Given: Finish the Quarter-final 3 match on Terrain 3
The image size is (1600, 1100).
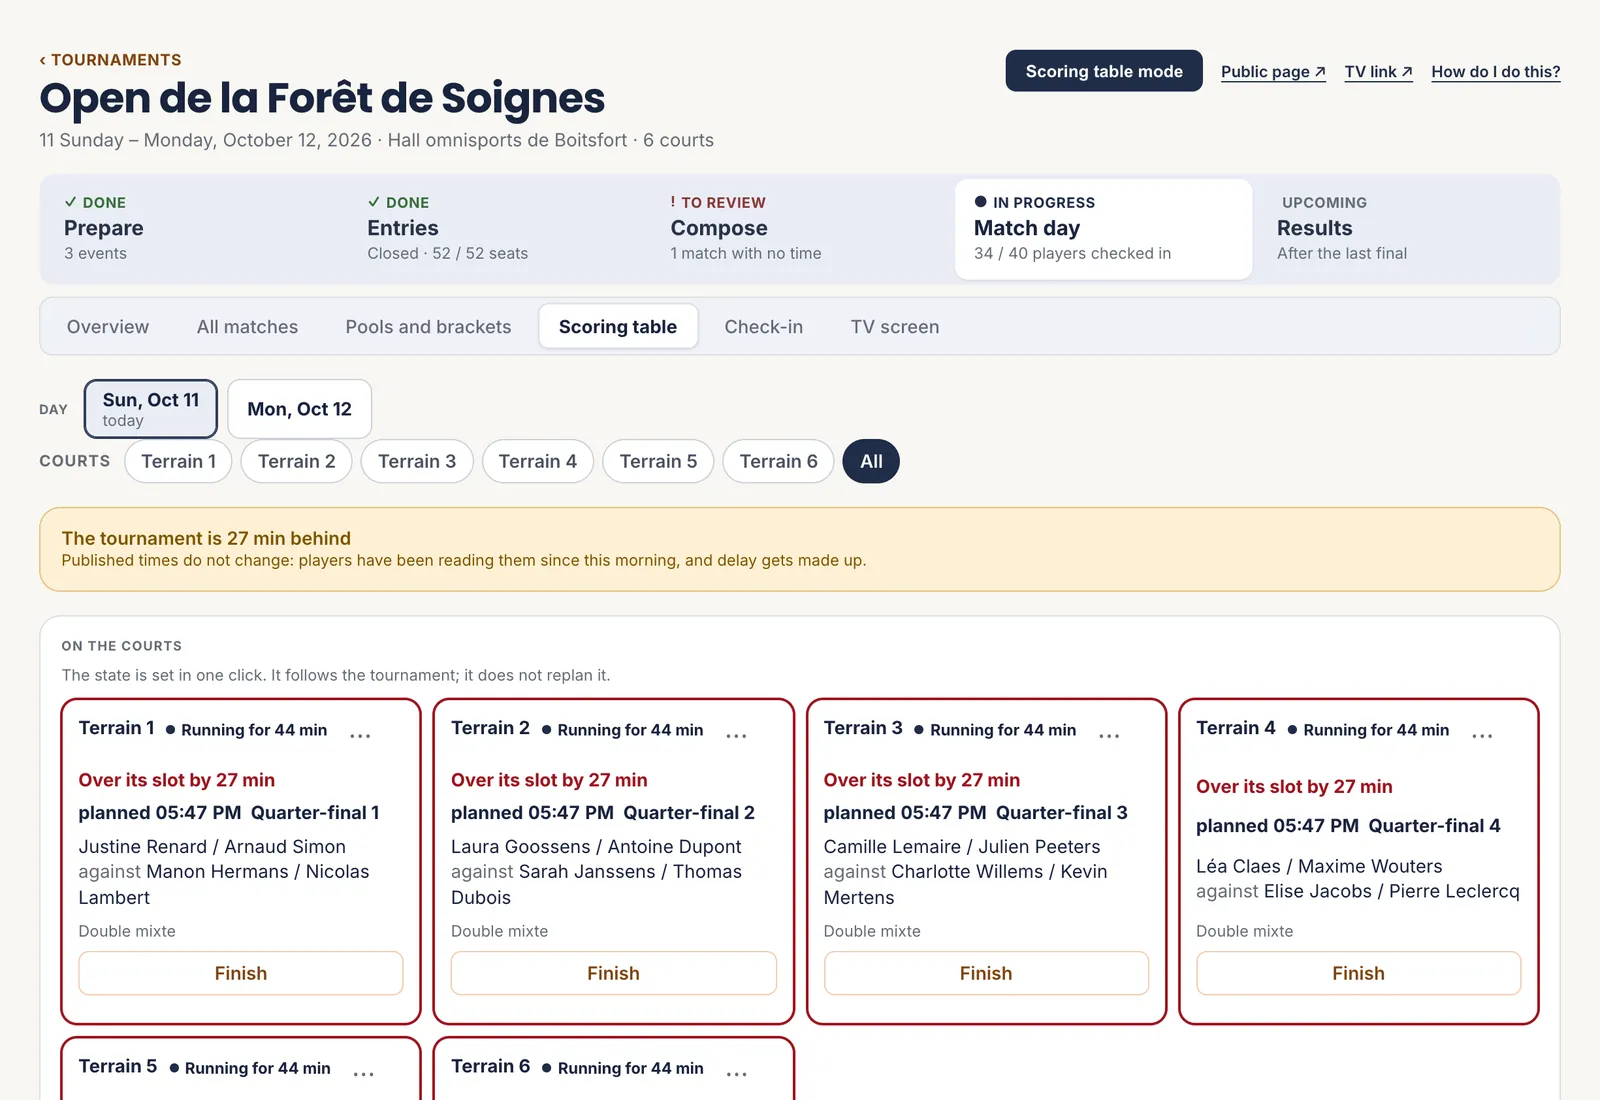Looking at the screenshot, I should 986,973.
